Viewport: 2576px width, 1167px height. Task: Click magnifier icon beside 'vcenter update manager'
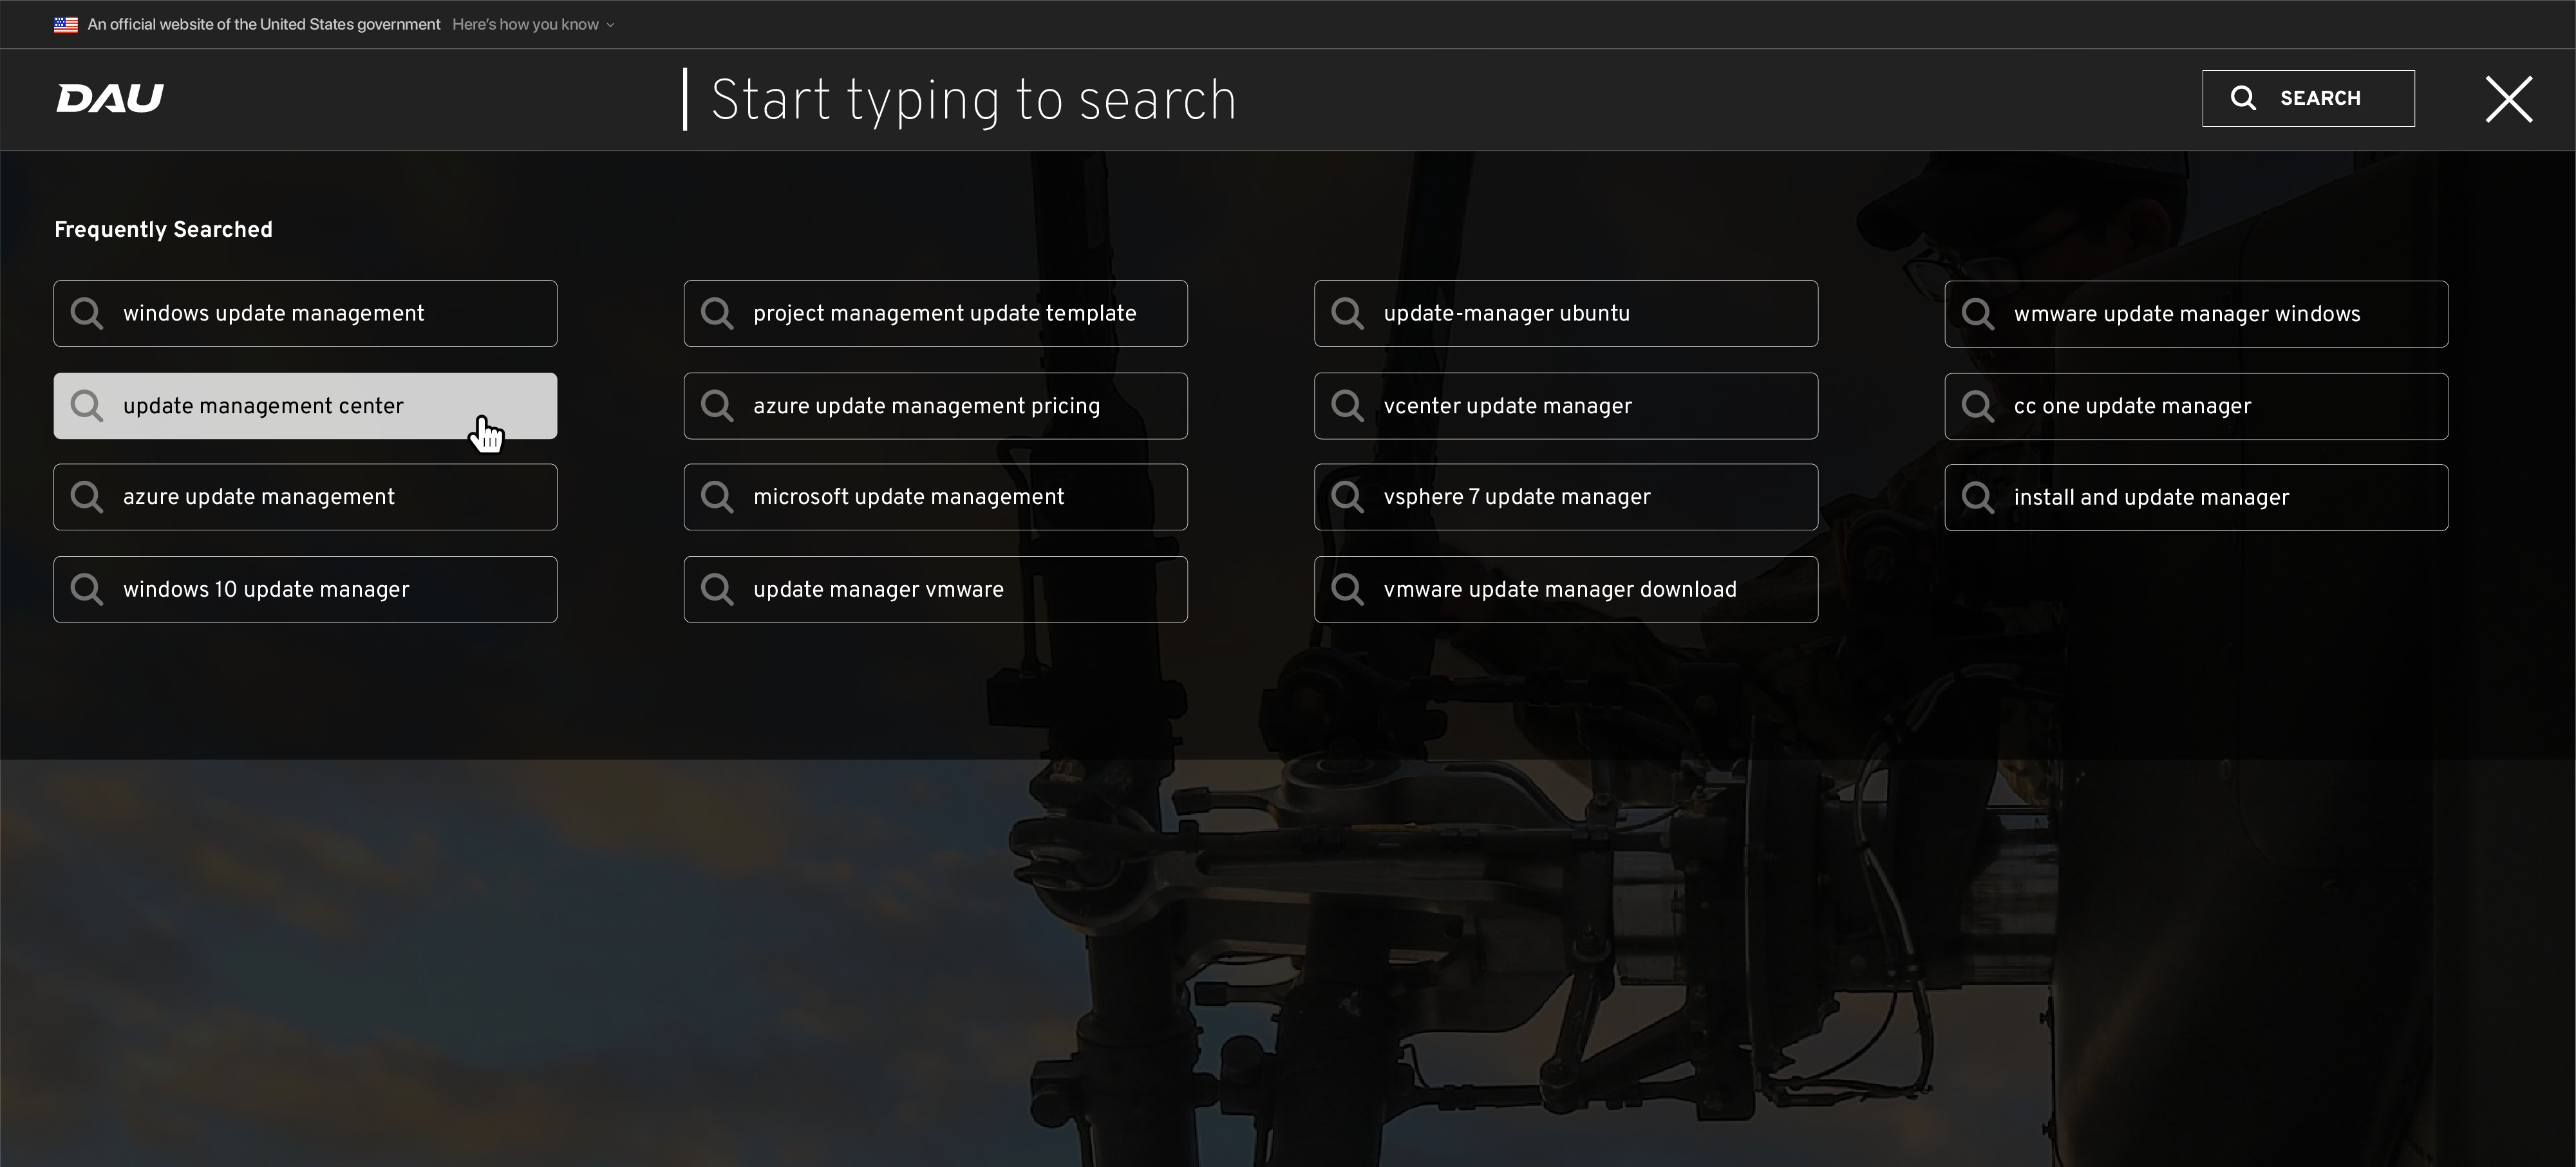[1348, 406]
